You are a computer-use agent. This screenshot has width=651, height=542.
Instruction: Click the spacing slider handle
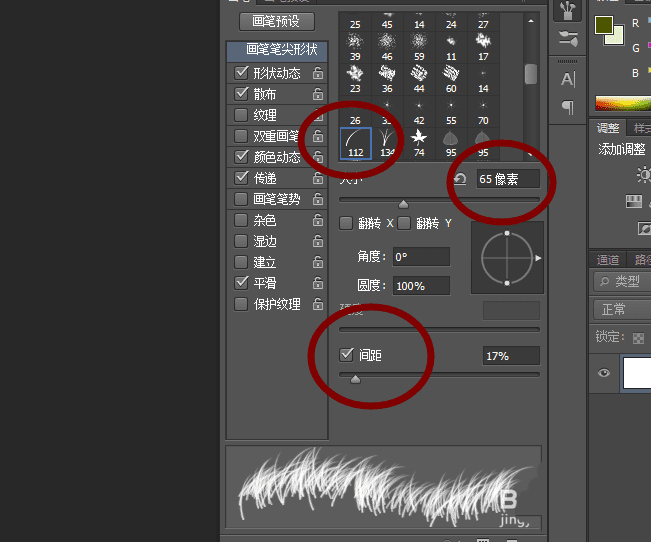click(355, 379)
